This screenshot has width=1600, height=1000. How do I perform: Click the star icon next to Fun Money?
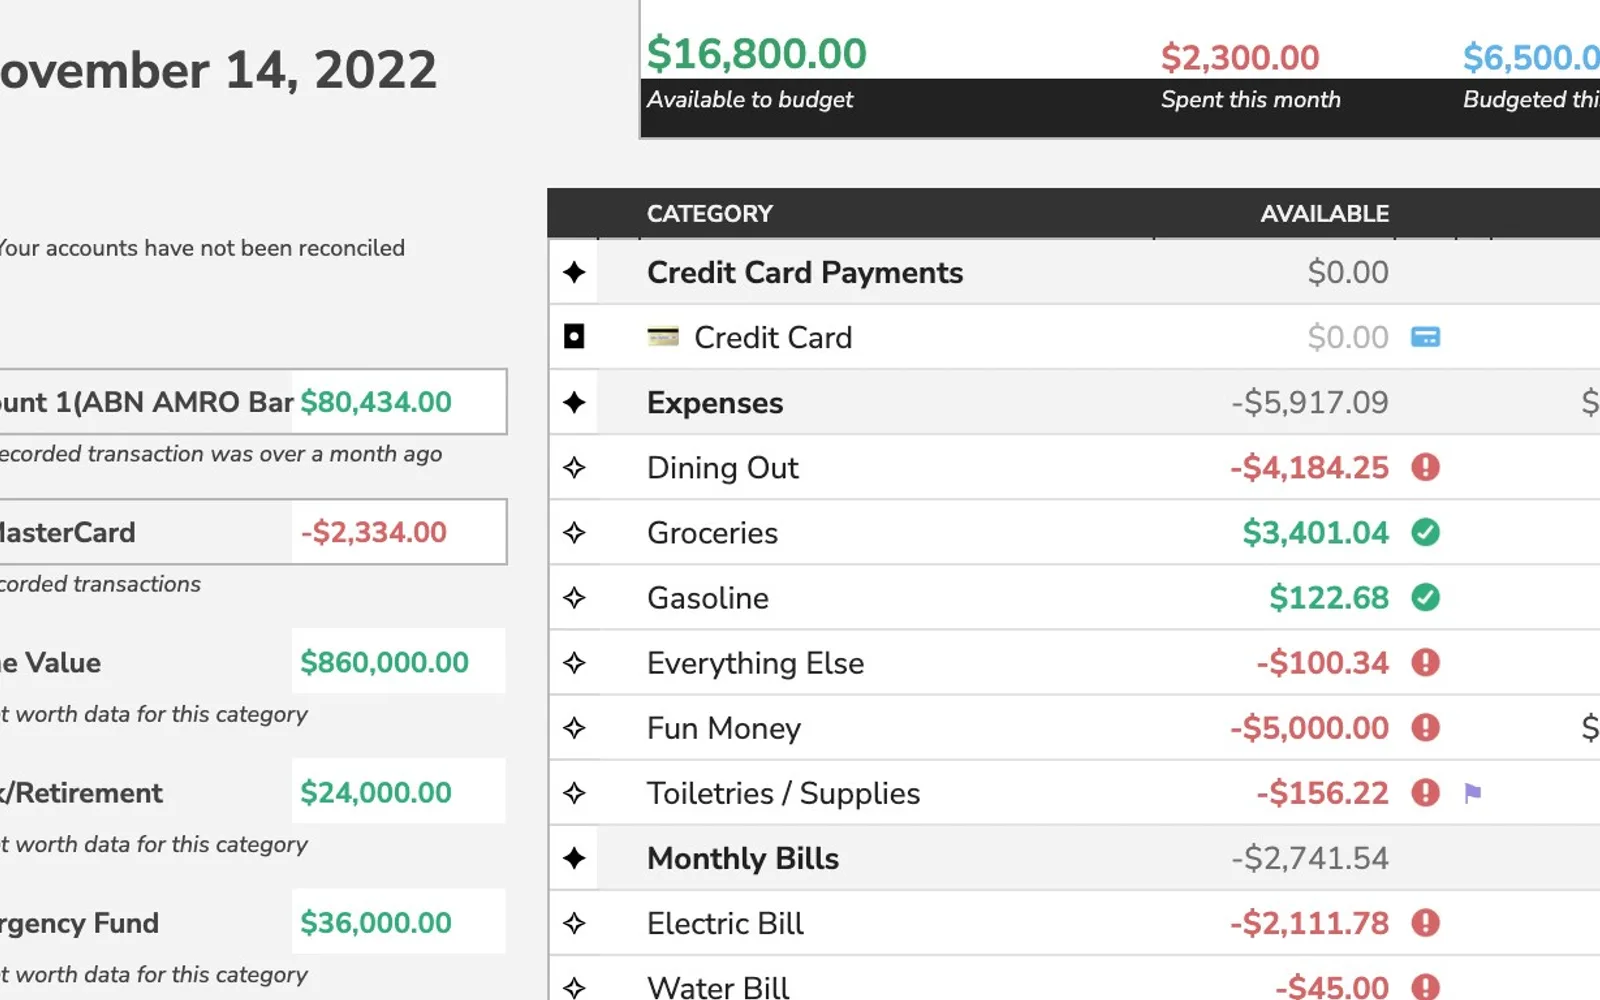(x=574, y=728)
